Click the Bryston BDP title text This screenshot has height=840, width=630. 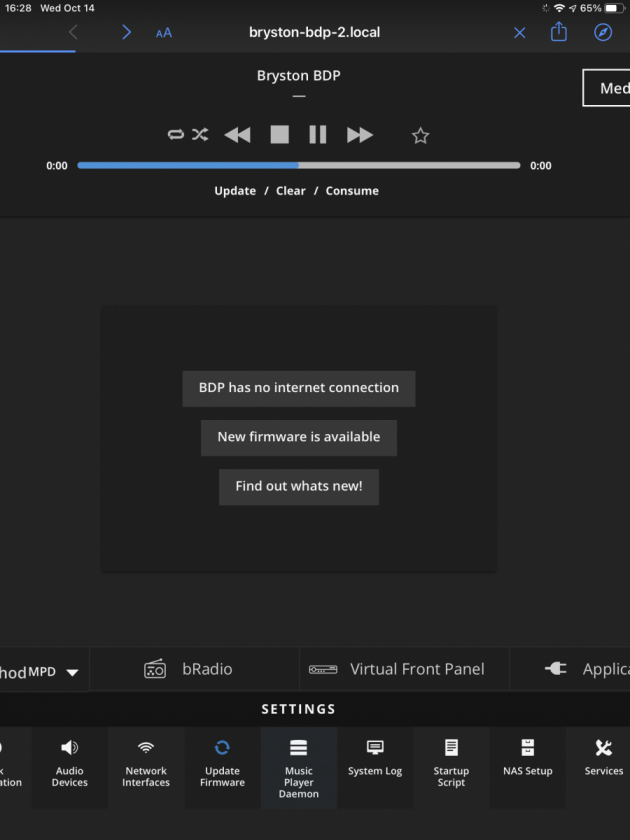298,76
